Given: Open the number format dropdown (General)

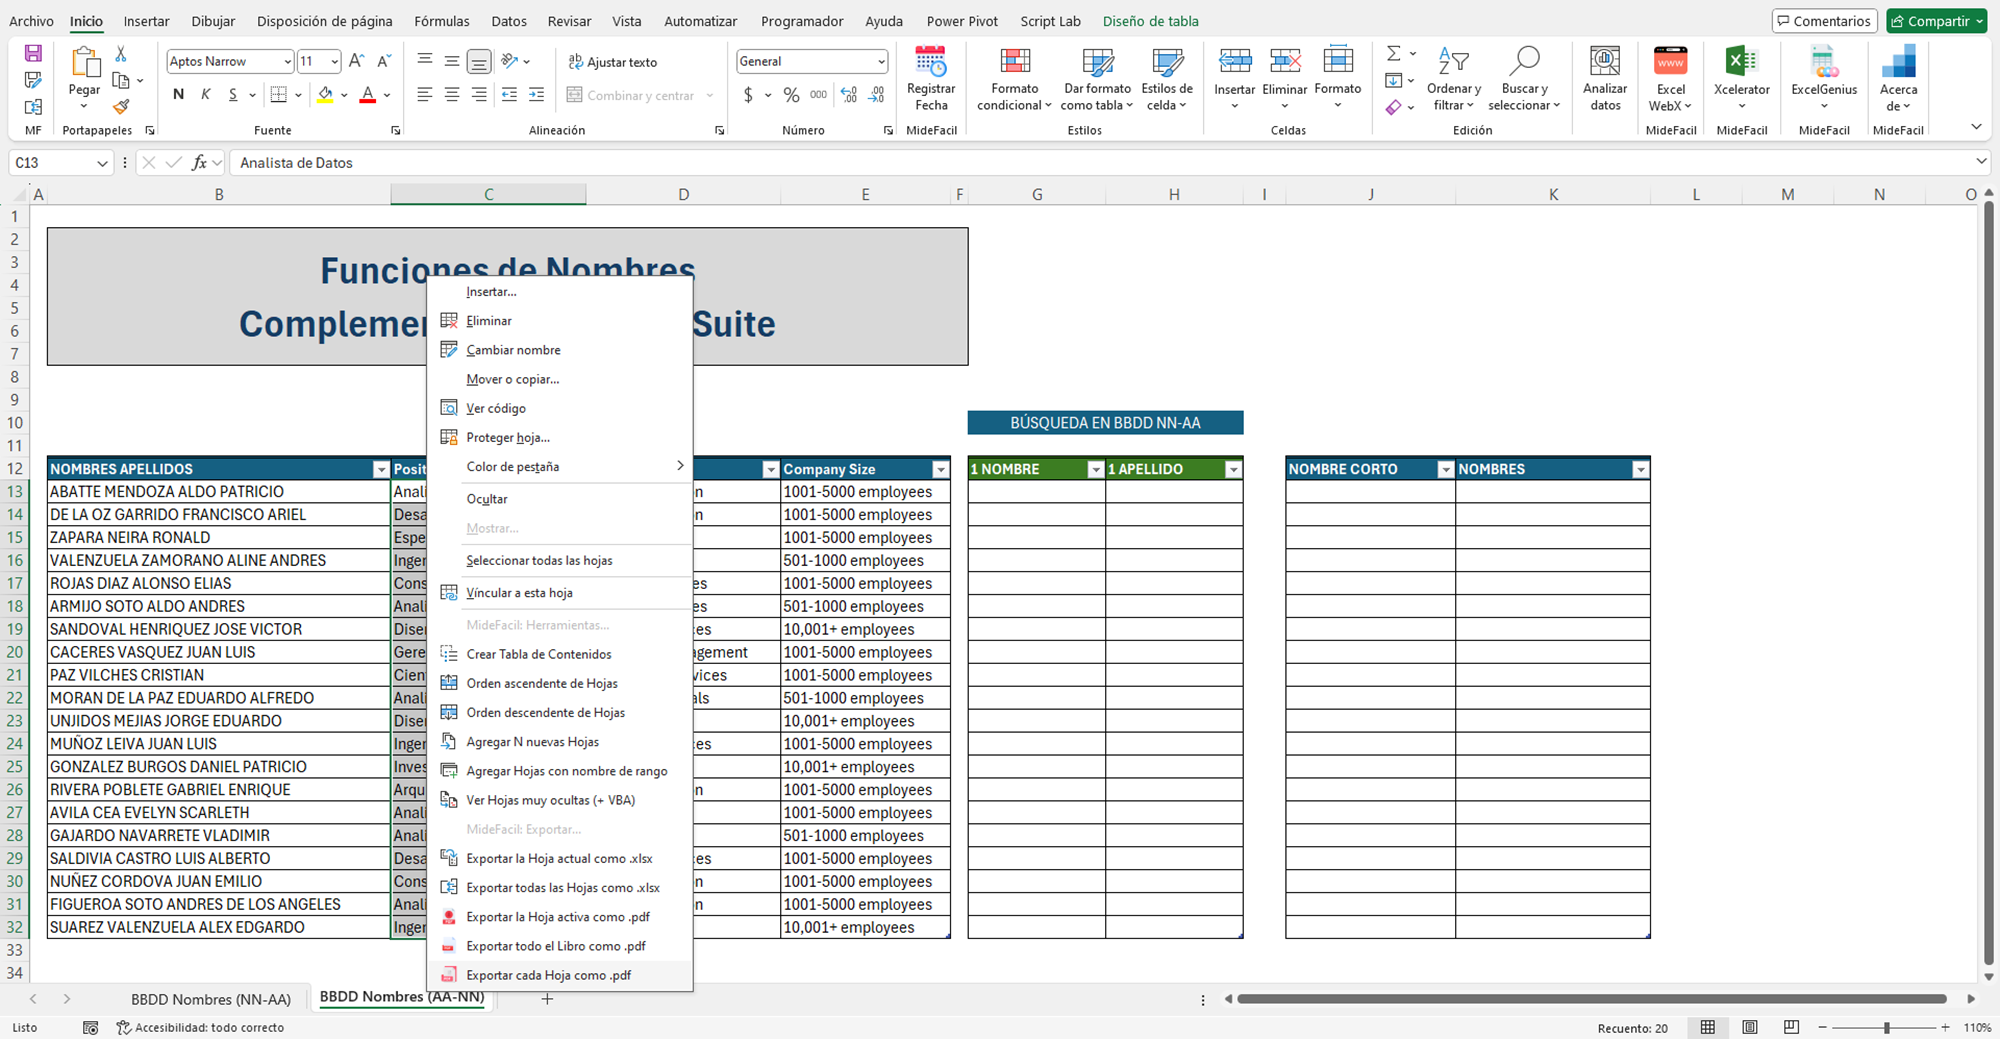Looking at the screenshot, I should click(x=880, y=62).
